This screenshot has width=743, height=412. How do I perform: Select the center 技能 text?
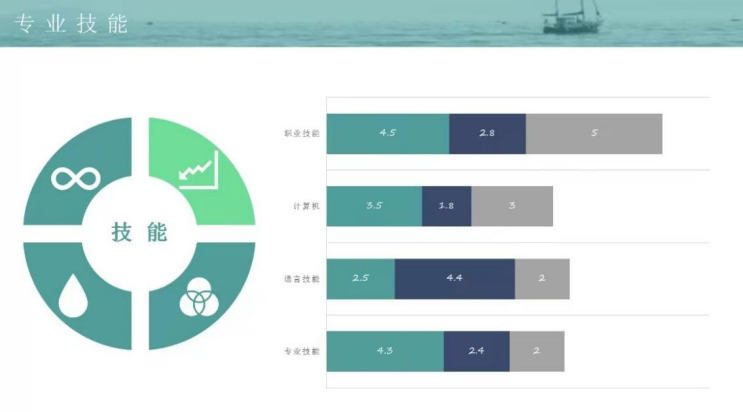click(140, 233)
